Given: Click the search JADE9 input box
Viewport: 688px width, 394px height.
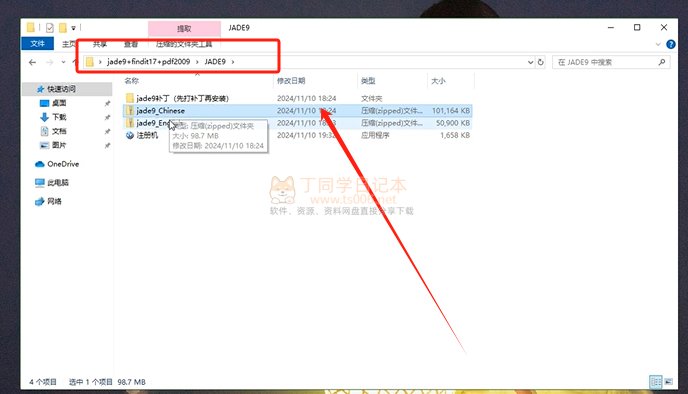Looking at the screenshot, I should point(606,62).
